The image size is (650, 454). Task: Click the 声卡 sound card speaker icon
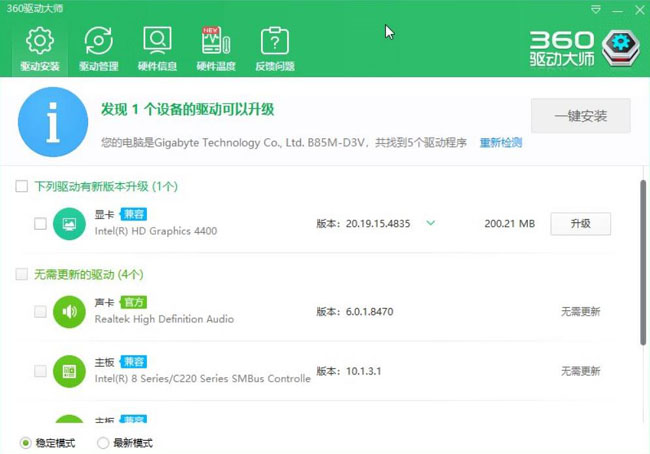coord(69,312)
